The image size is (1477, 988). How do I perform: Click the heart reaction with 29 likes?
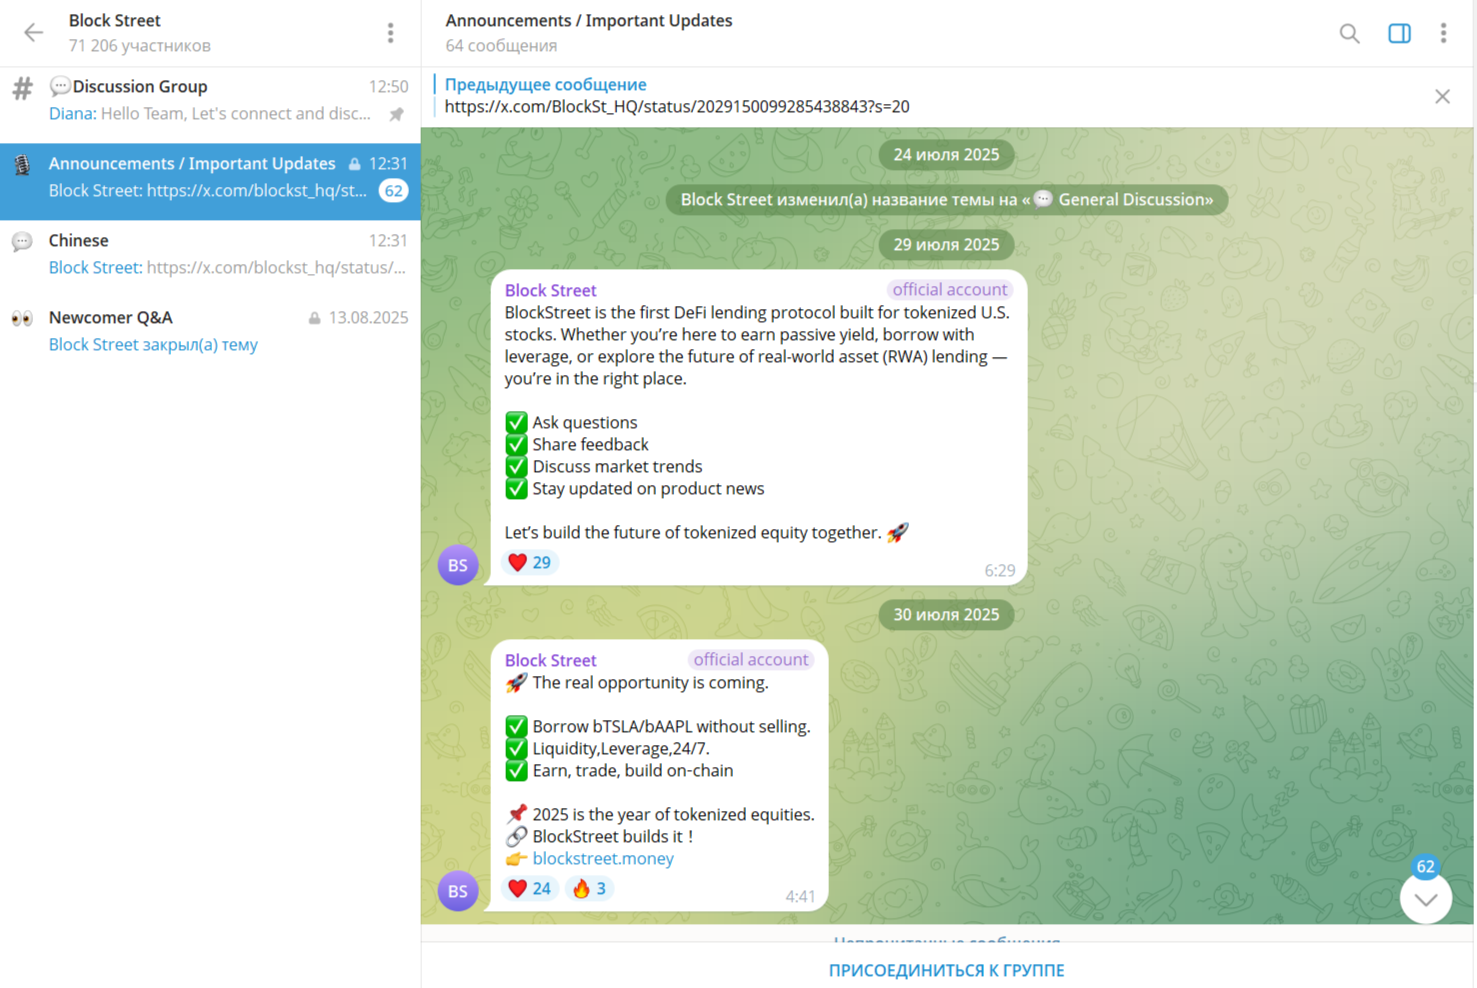530,562
